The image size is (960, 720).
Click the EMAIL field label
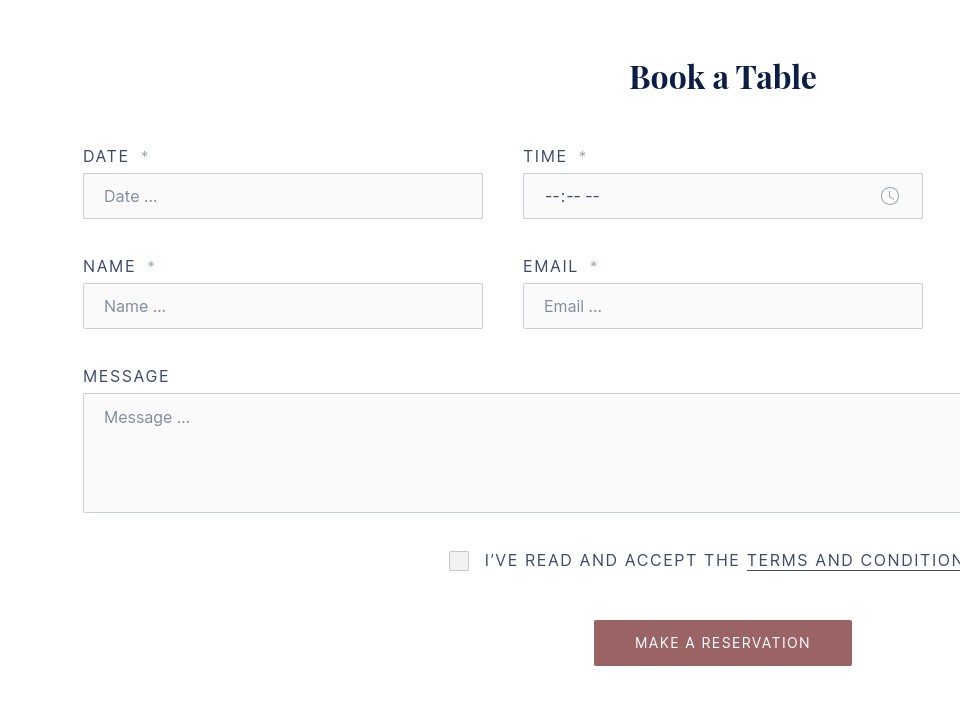[551, 266]
